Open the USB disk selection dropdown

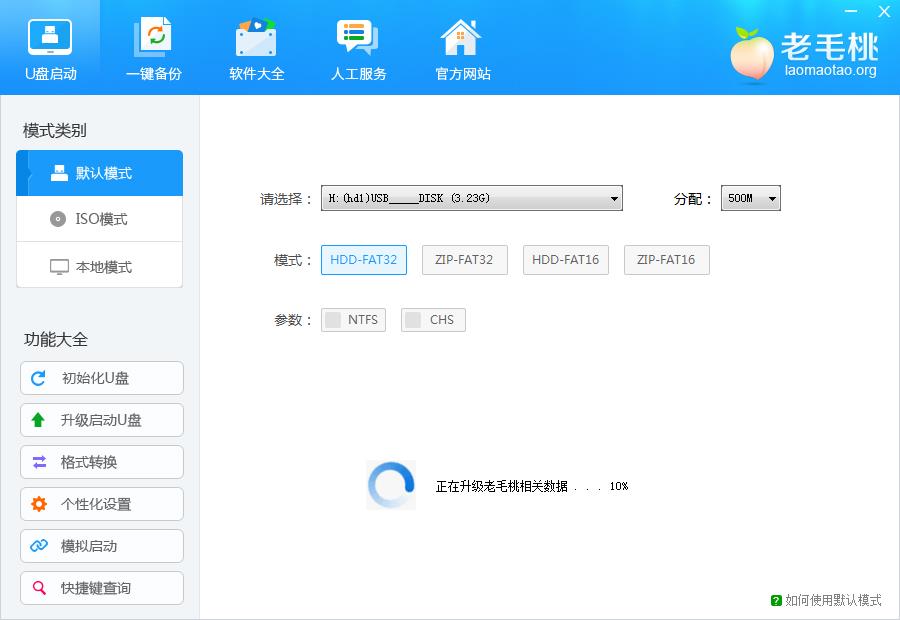click(614, 197)
